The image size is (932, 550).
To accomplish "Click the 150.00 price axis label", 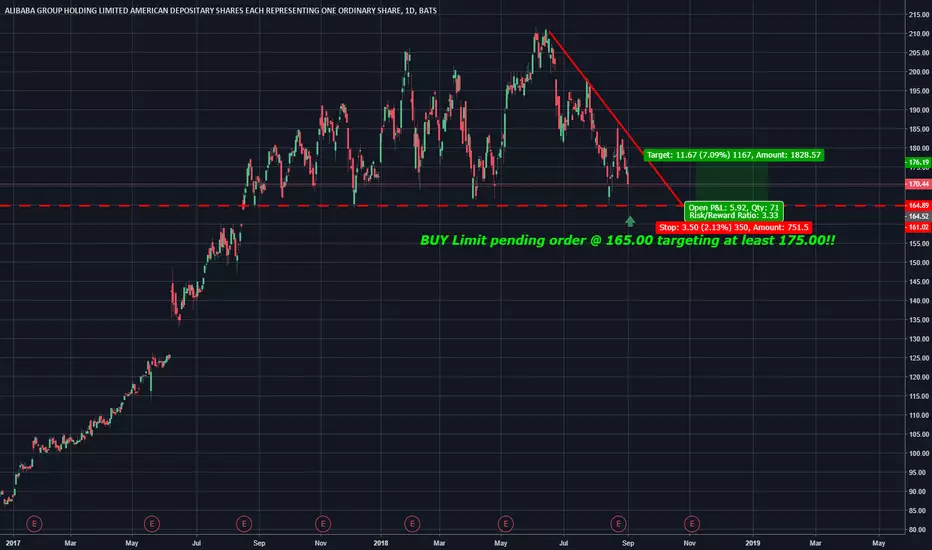I will pyautogui.click(x=918, y=262).
